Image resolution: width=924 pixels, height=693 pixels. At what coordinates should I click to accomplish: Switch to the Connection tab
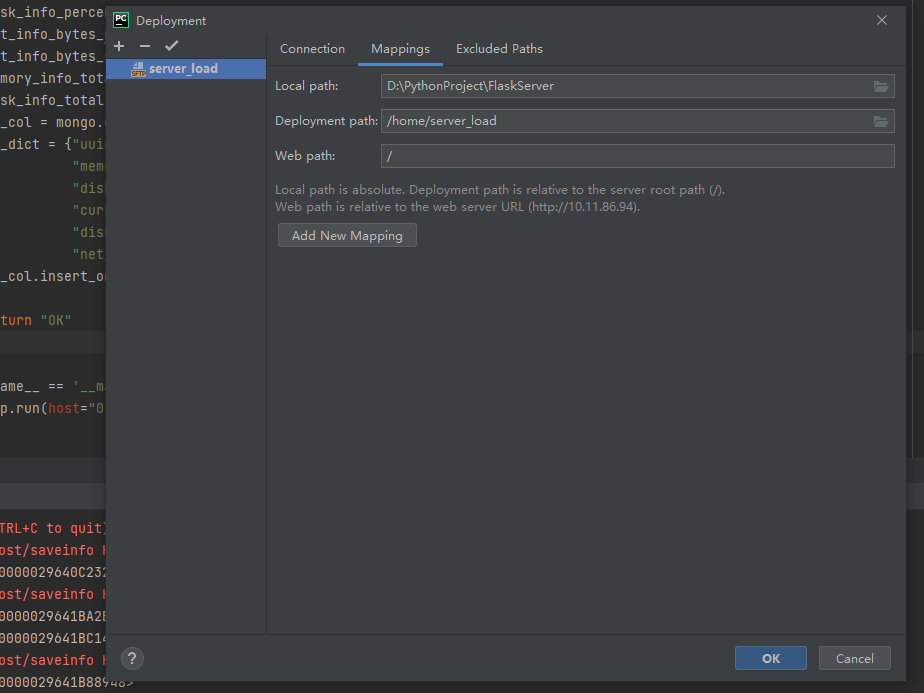coord(312,49)
